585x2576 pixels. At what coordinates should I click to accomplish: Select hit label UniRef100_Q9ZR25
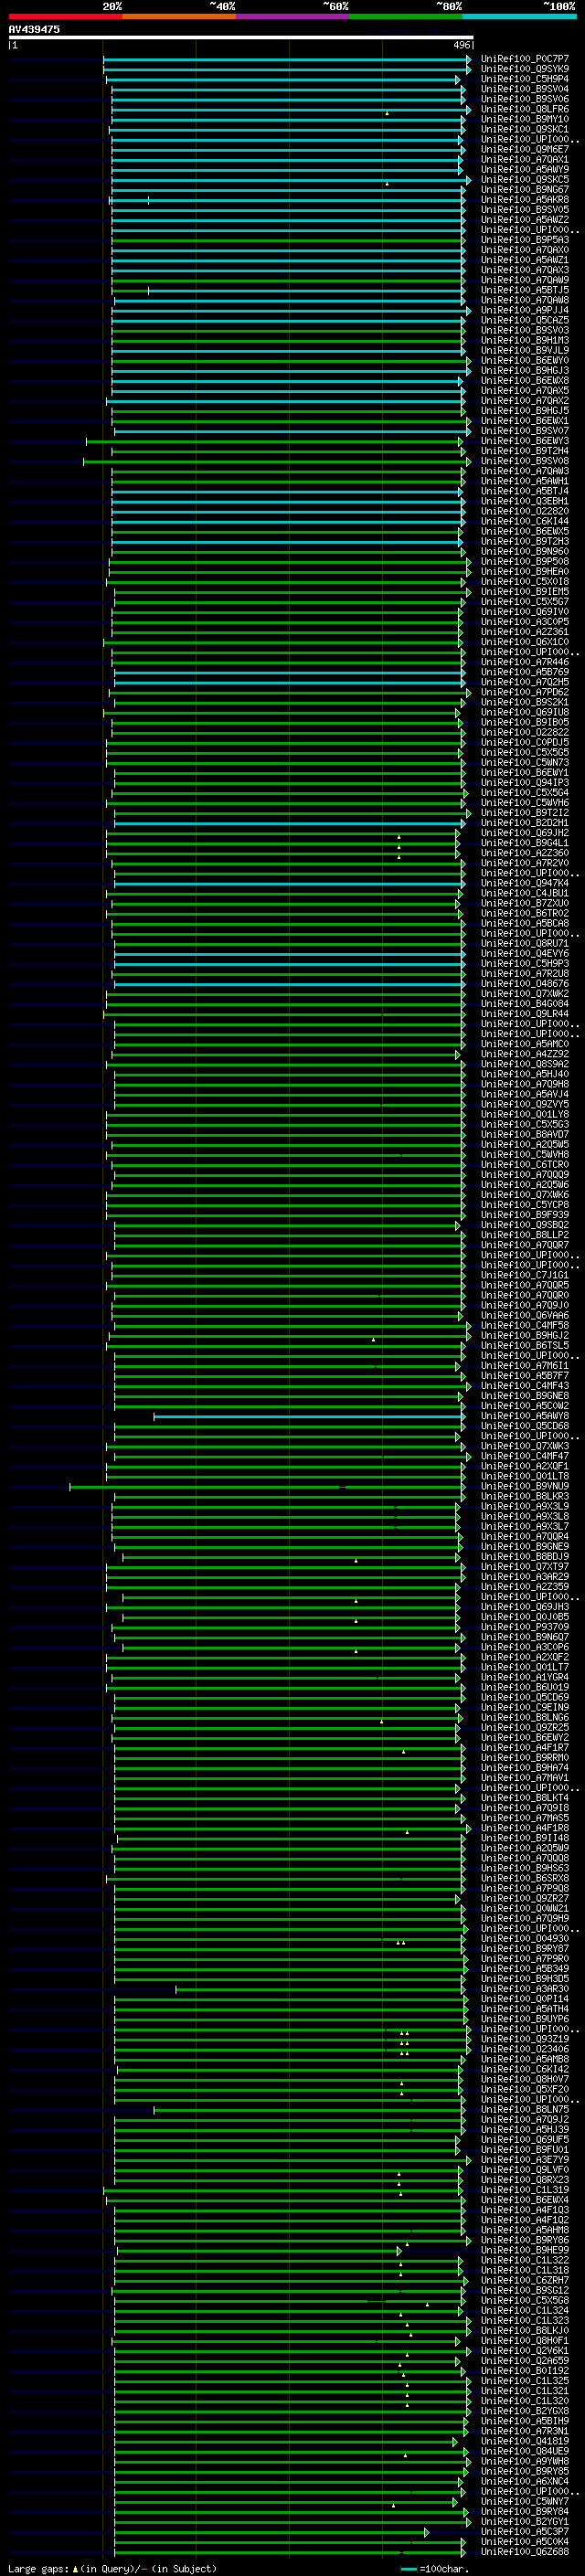click(x=525, y=1727)
